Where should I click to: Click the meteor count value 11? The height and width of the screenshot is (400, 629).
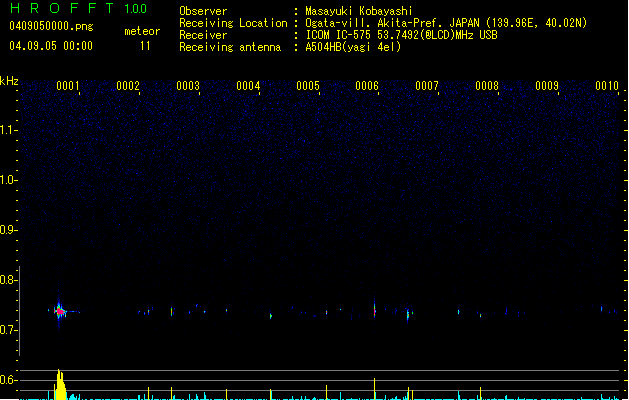click(x=145, y=46)
